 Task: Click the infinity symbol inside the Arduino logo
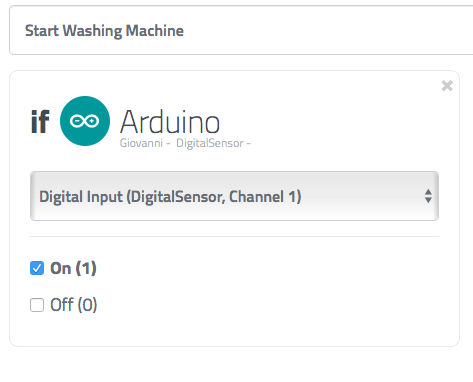85,121
